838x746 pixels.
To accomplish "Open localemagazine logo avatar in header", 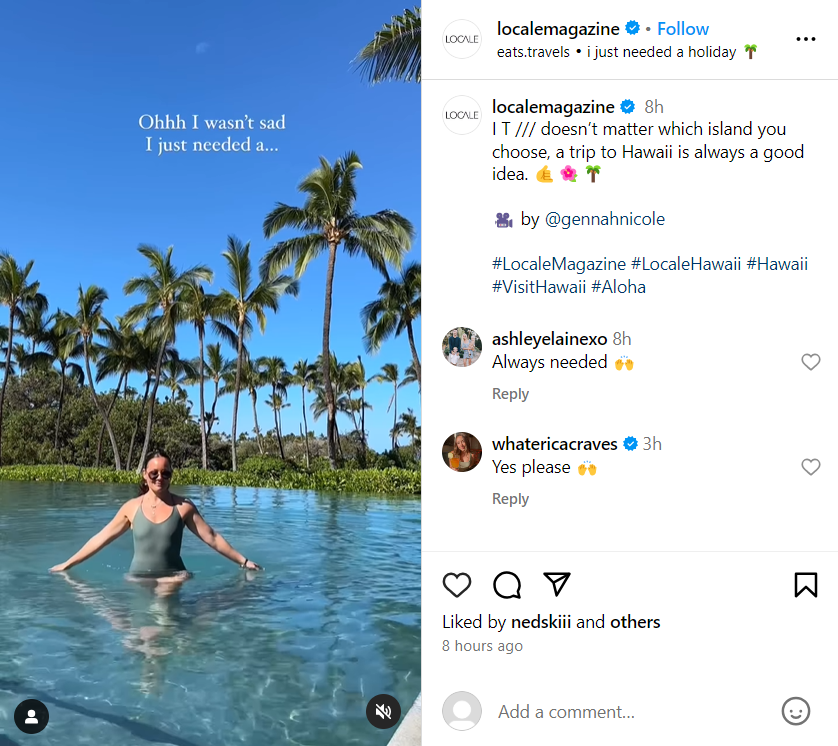I will point(462,39).
